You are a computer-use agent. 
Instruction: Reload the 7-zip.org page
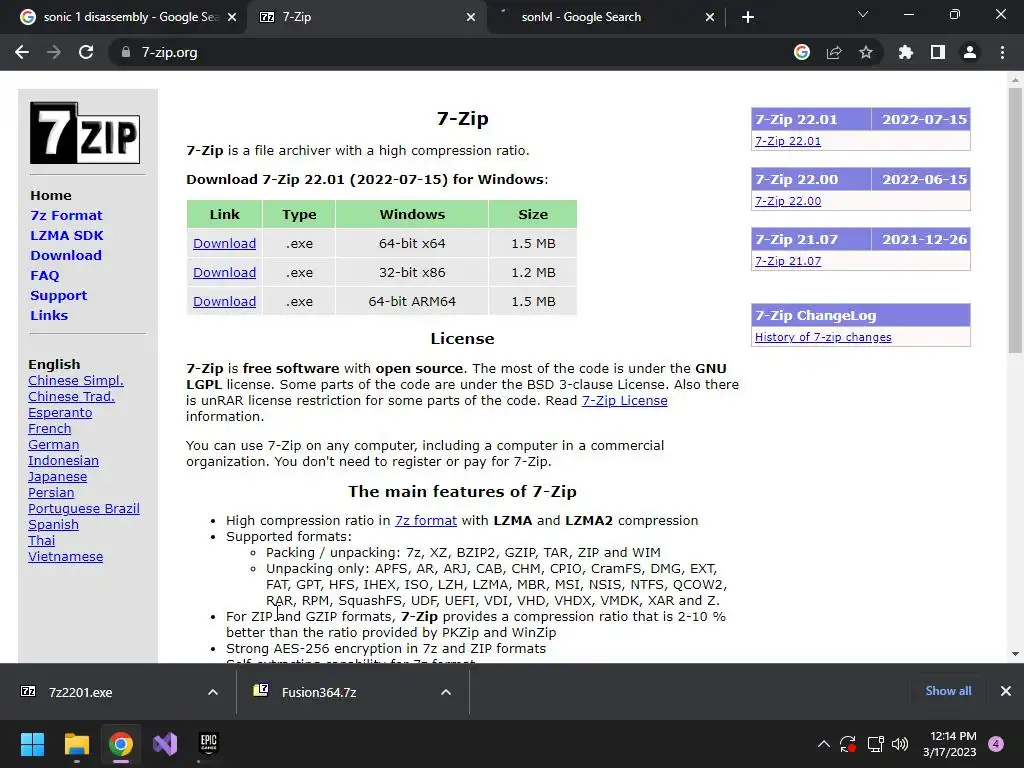[86, 52]
